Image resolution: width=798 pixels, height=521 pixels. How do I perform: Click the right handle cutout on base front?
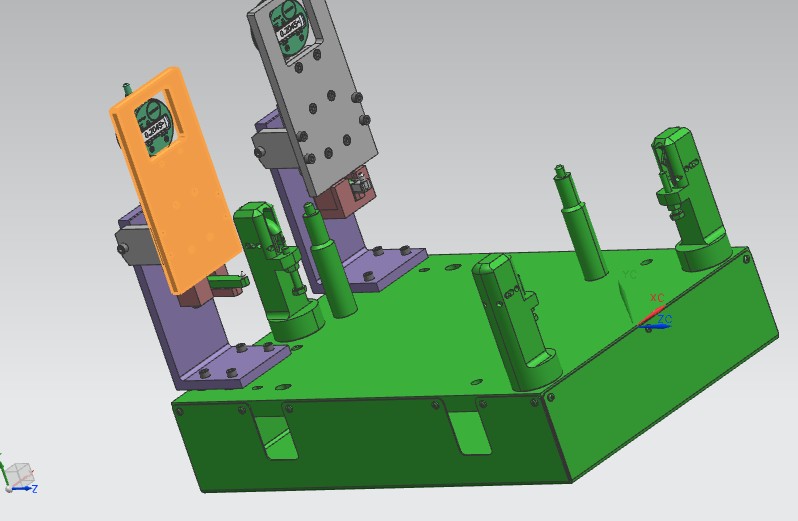click(x=470, y=433)
